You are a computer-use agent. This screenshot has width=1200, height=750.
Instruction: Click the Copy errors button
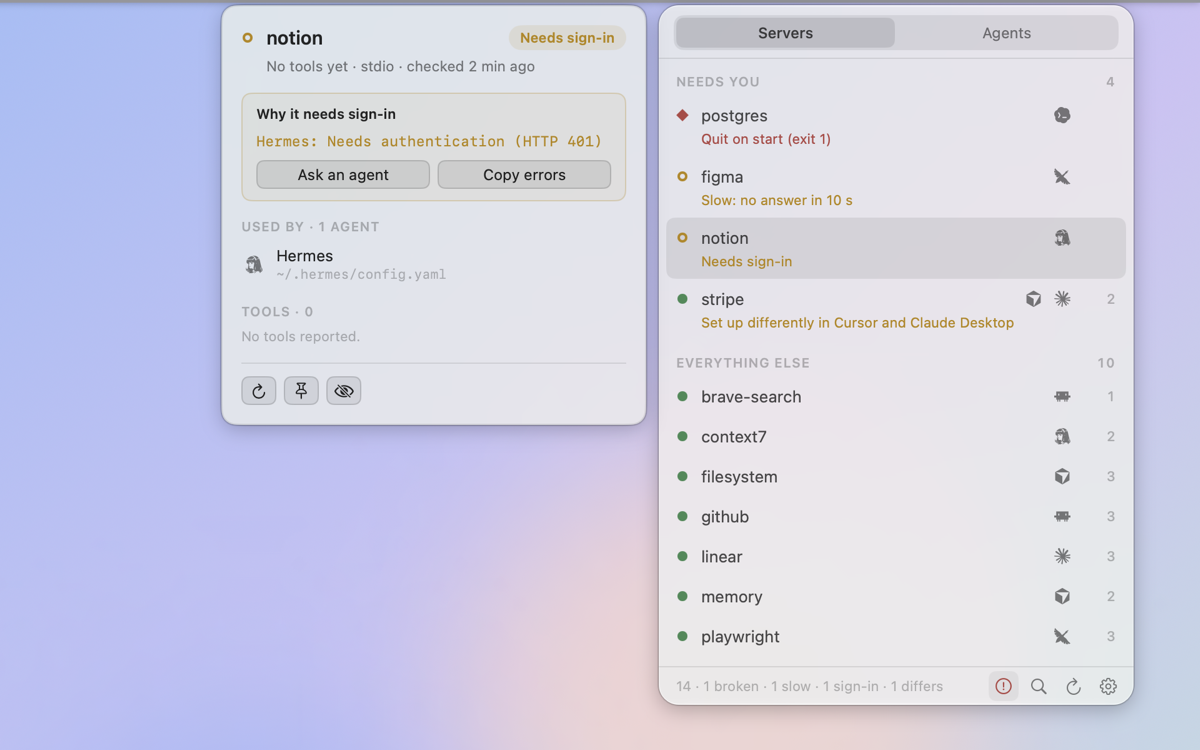tap(524, 175)
